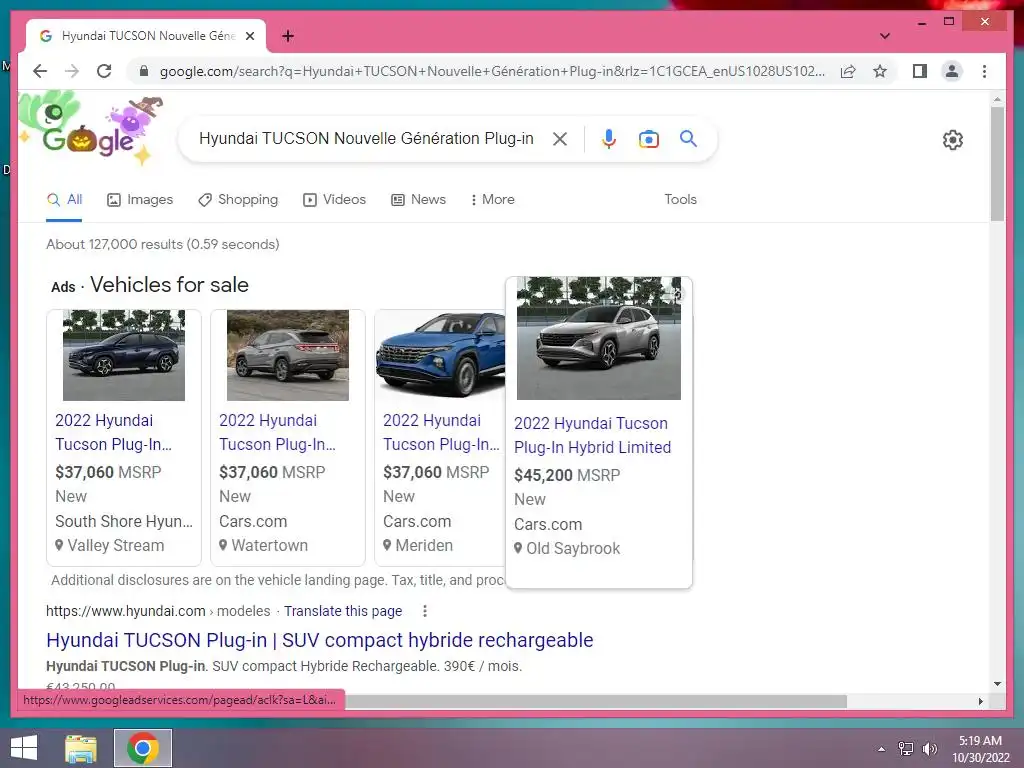Open the gray rear-view Tucson thumbnail

pyautogui.click(x=288, y=355)
